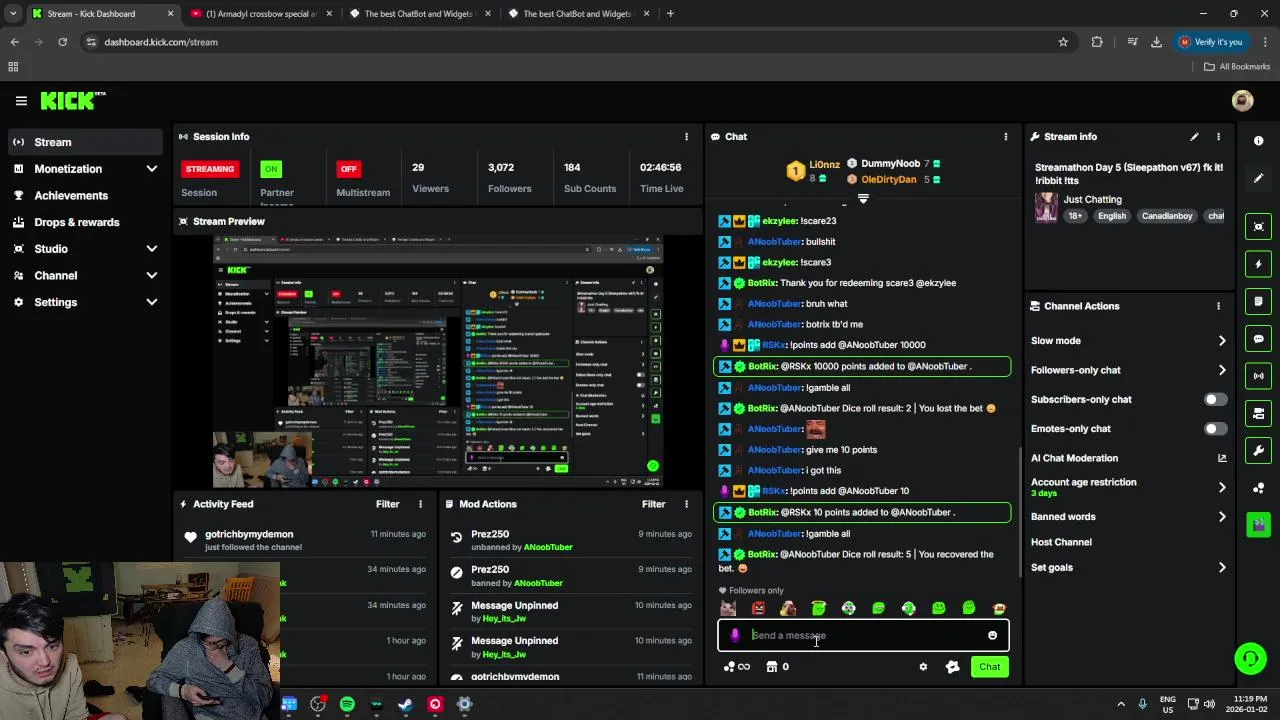Click the browser address bar
The image size is (1280, 720).
point(570,42)
